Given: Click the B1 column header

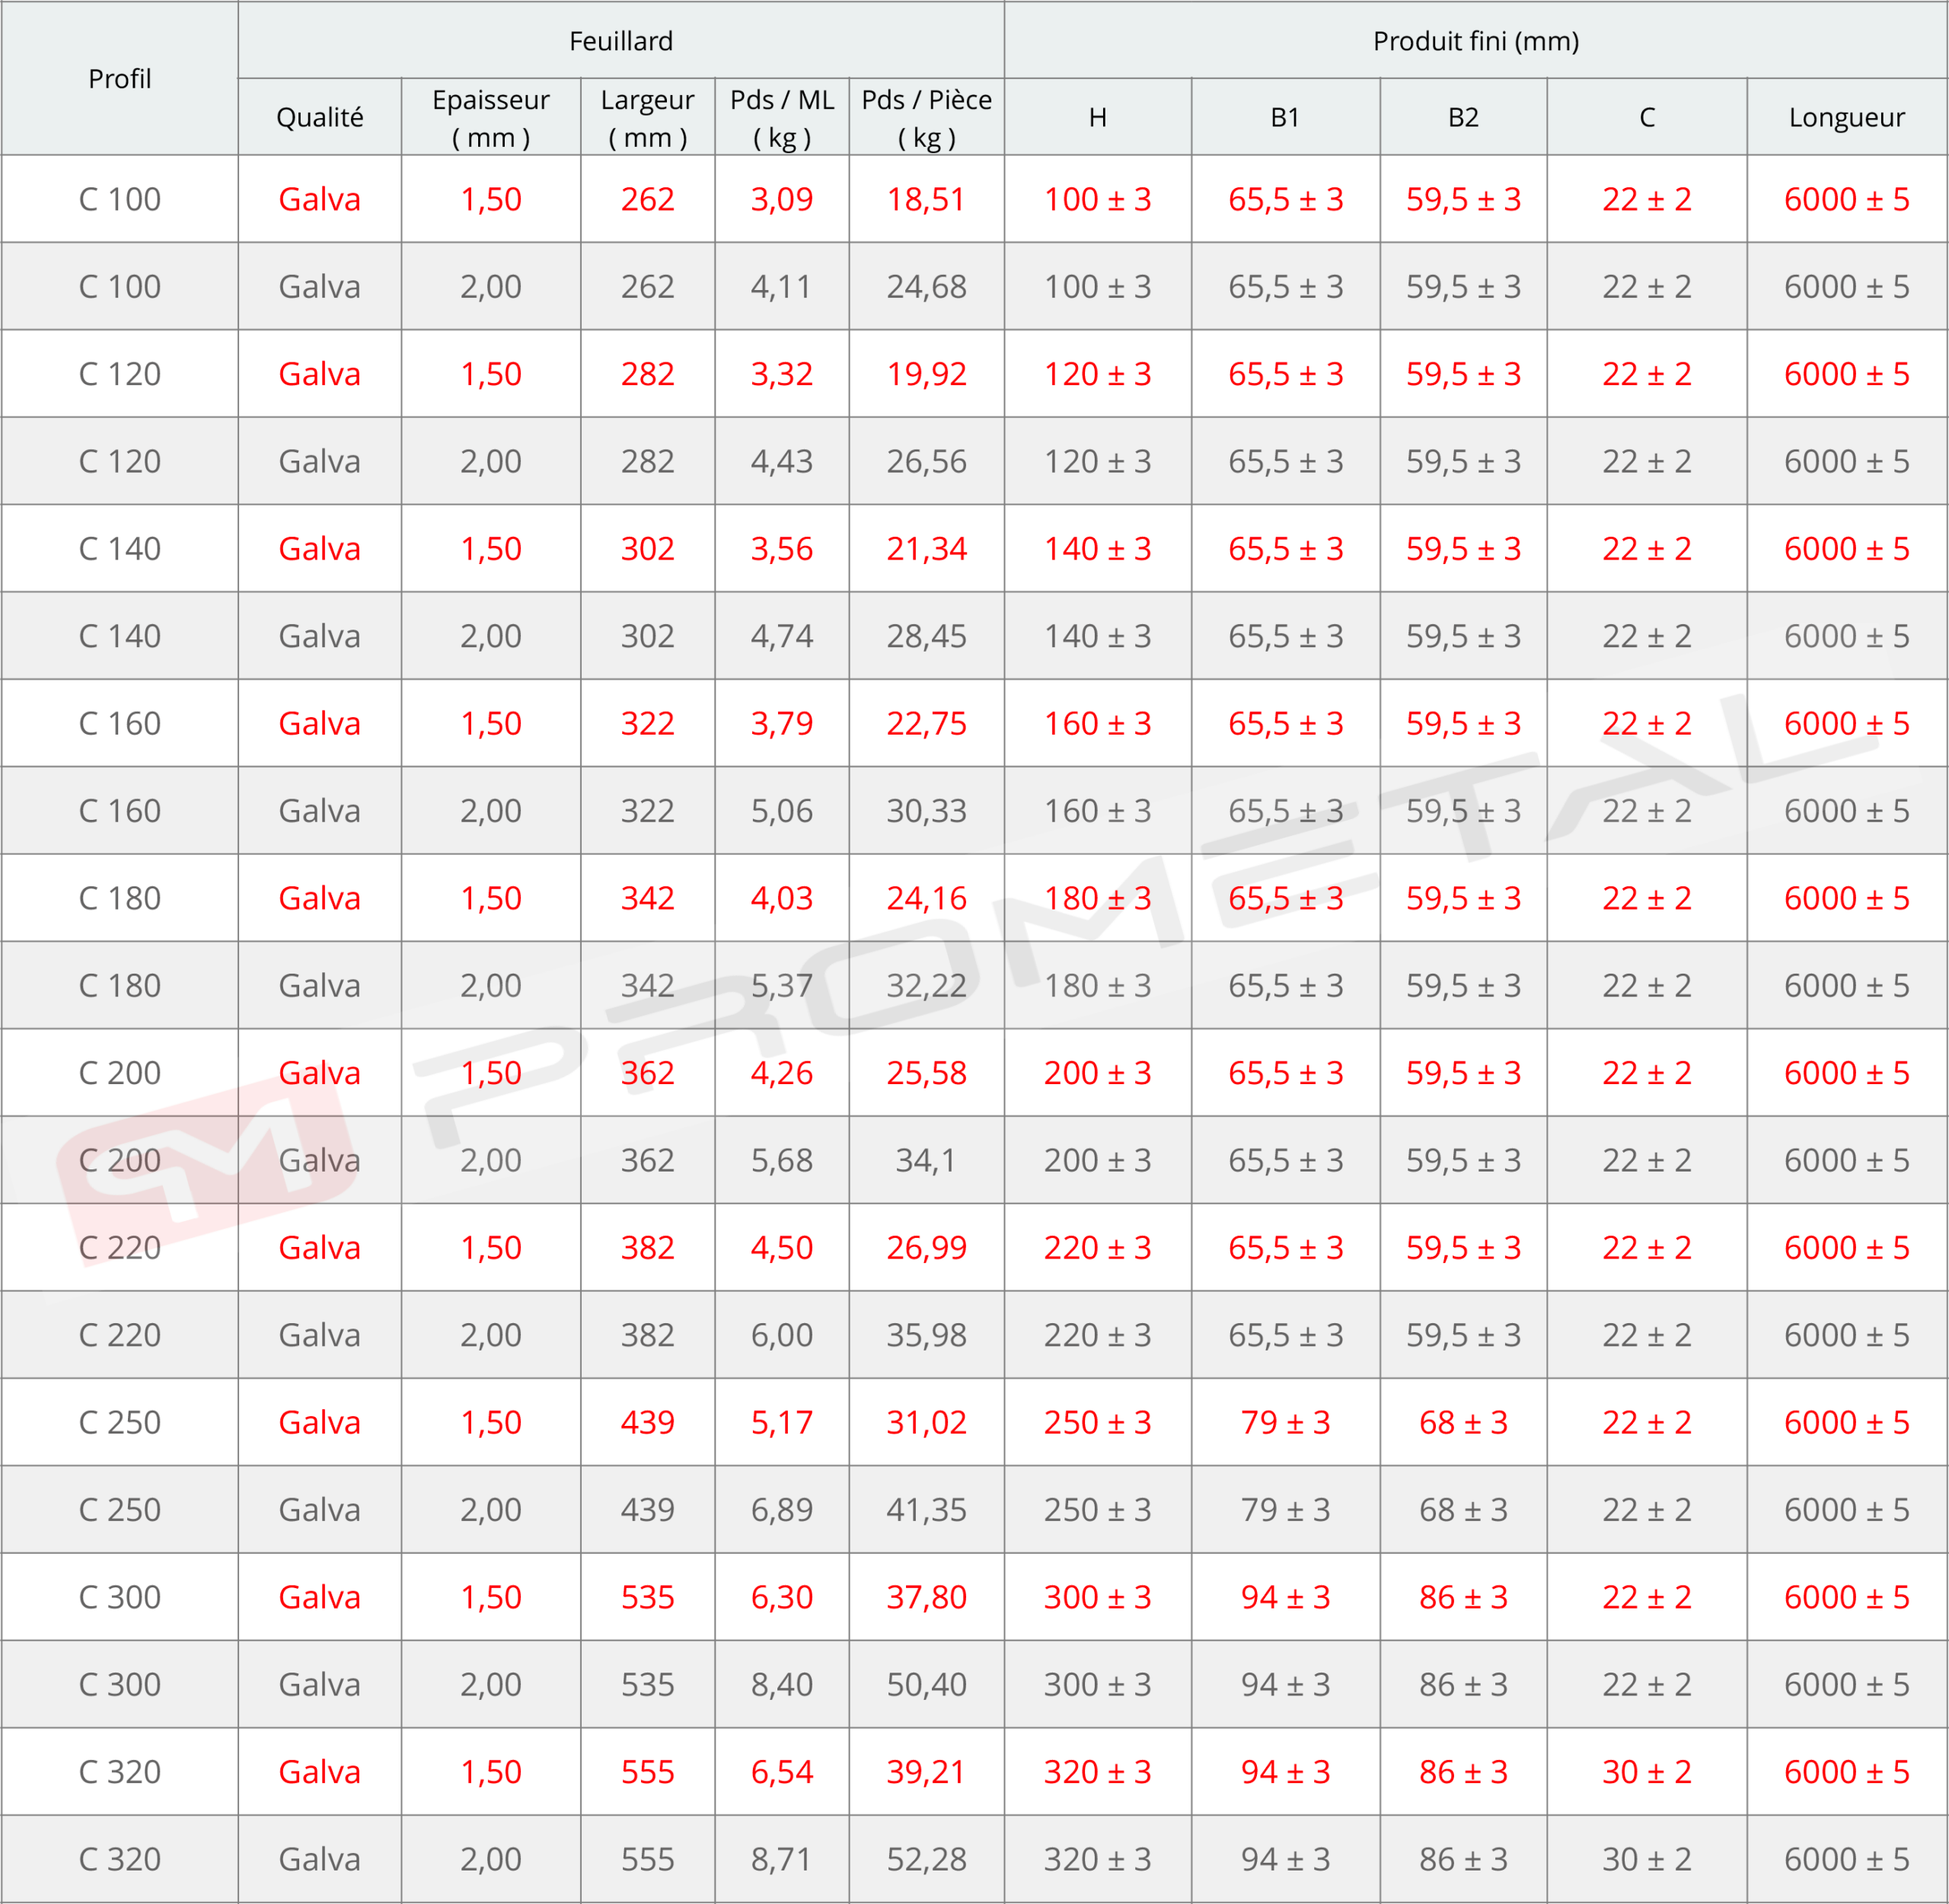Looking at the screenshot, I should click(1285, 118).
